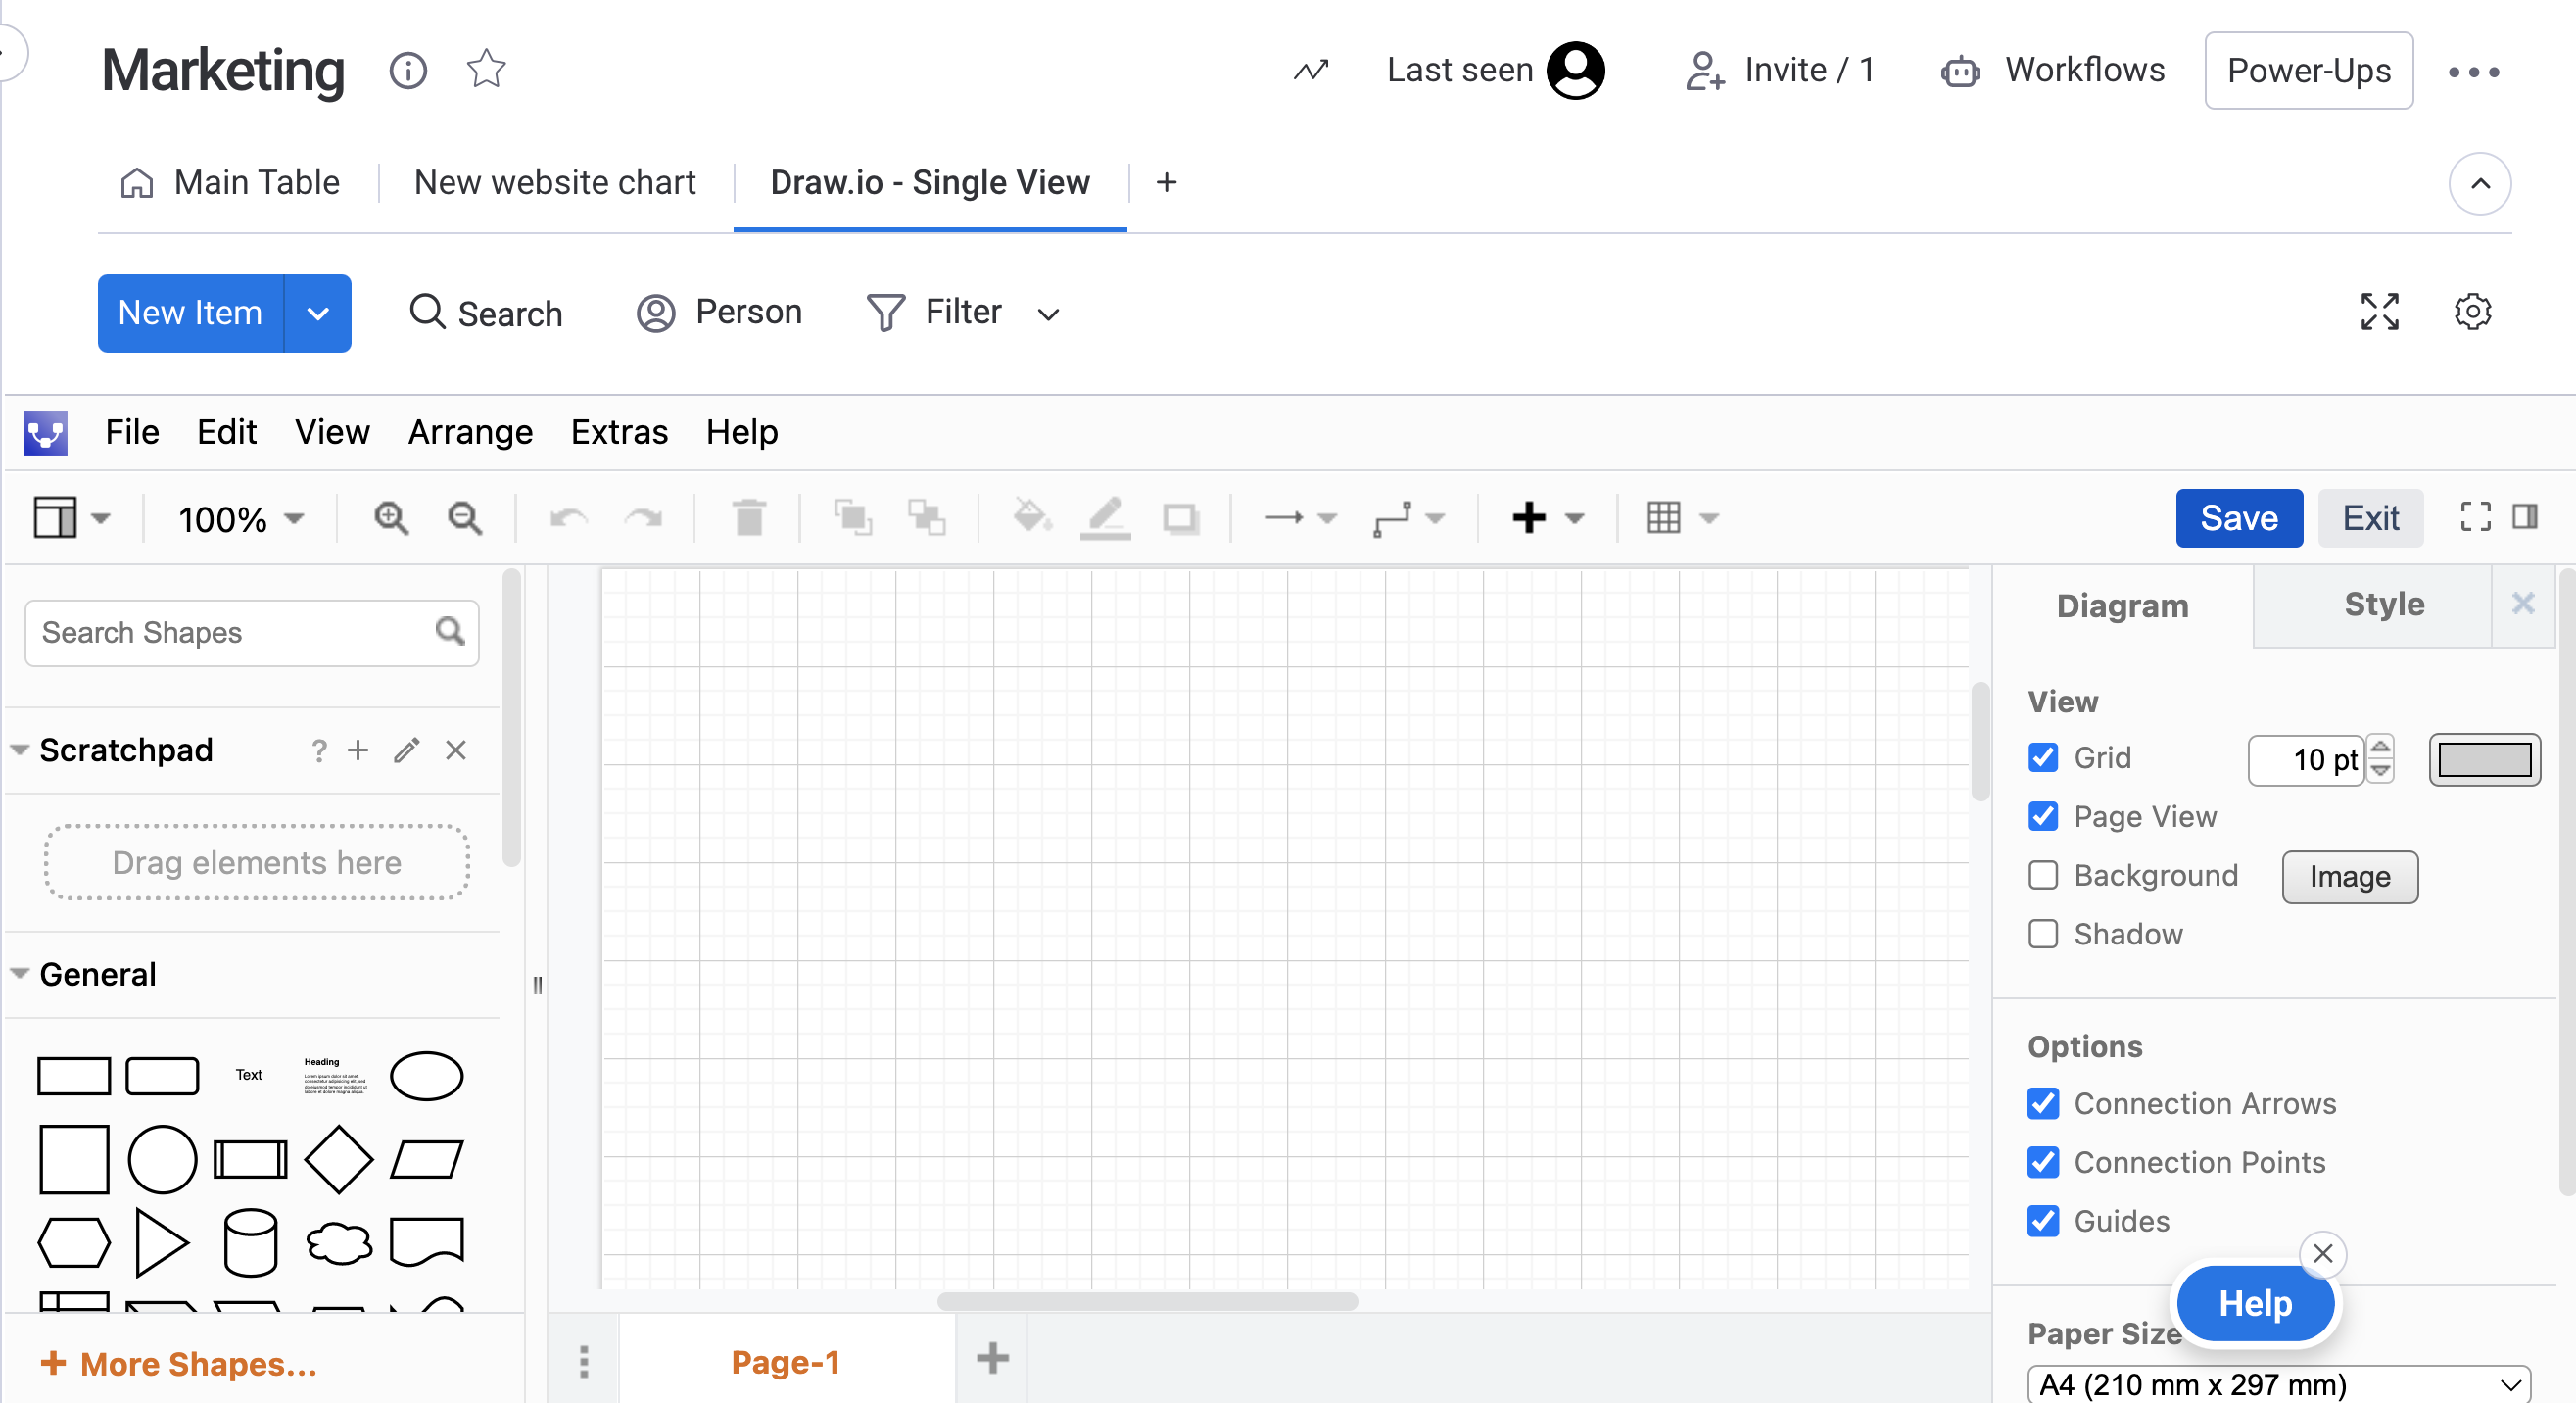Switch to the Style tab
Screen dimensions: 2576x1403
(2383, 604)
